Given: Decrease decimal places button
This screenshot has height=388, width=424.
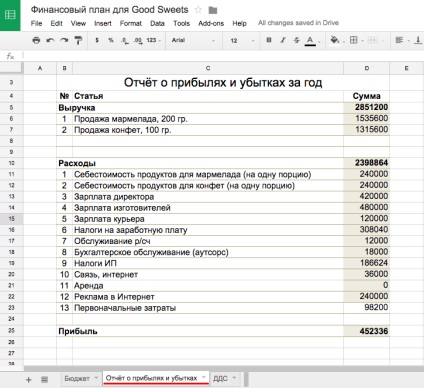Looking at the screenshot, I should (124, 41).
